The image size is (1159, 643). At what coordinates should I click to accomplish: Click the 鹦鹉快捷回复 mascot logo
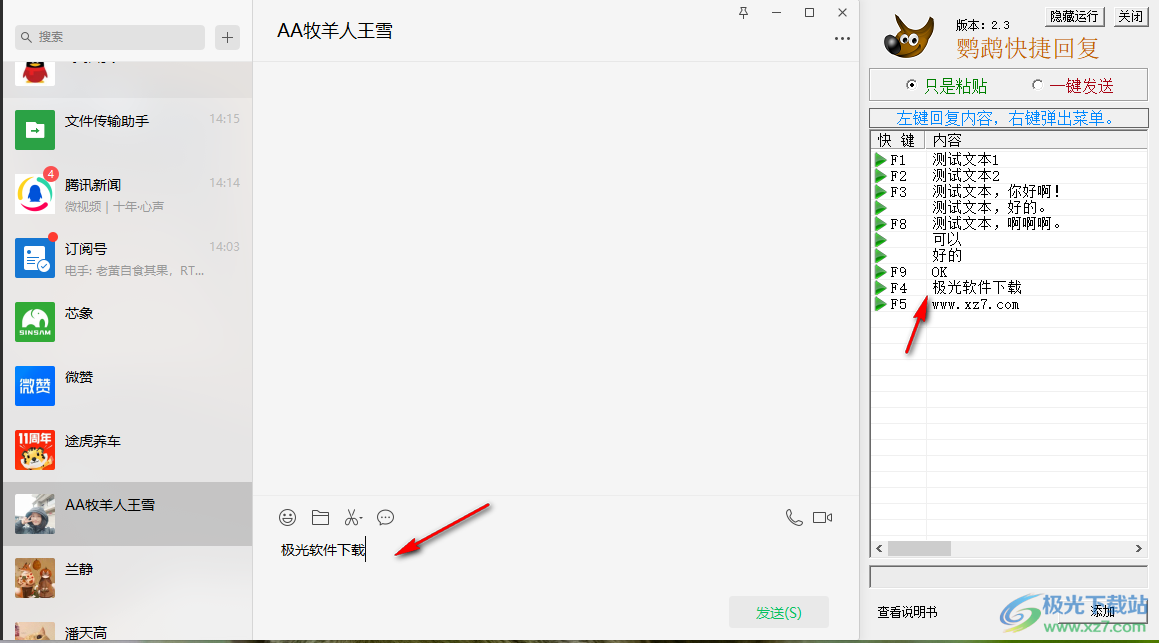(x=908, y=37)
